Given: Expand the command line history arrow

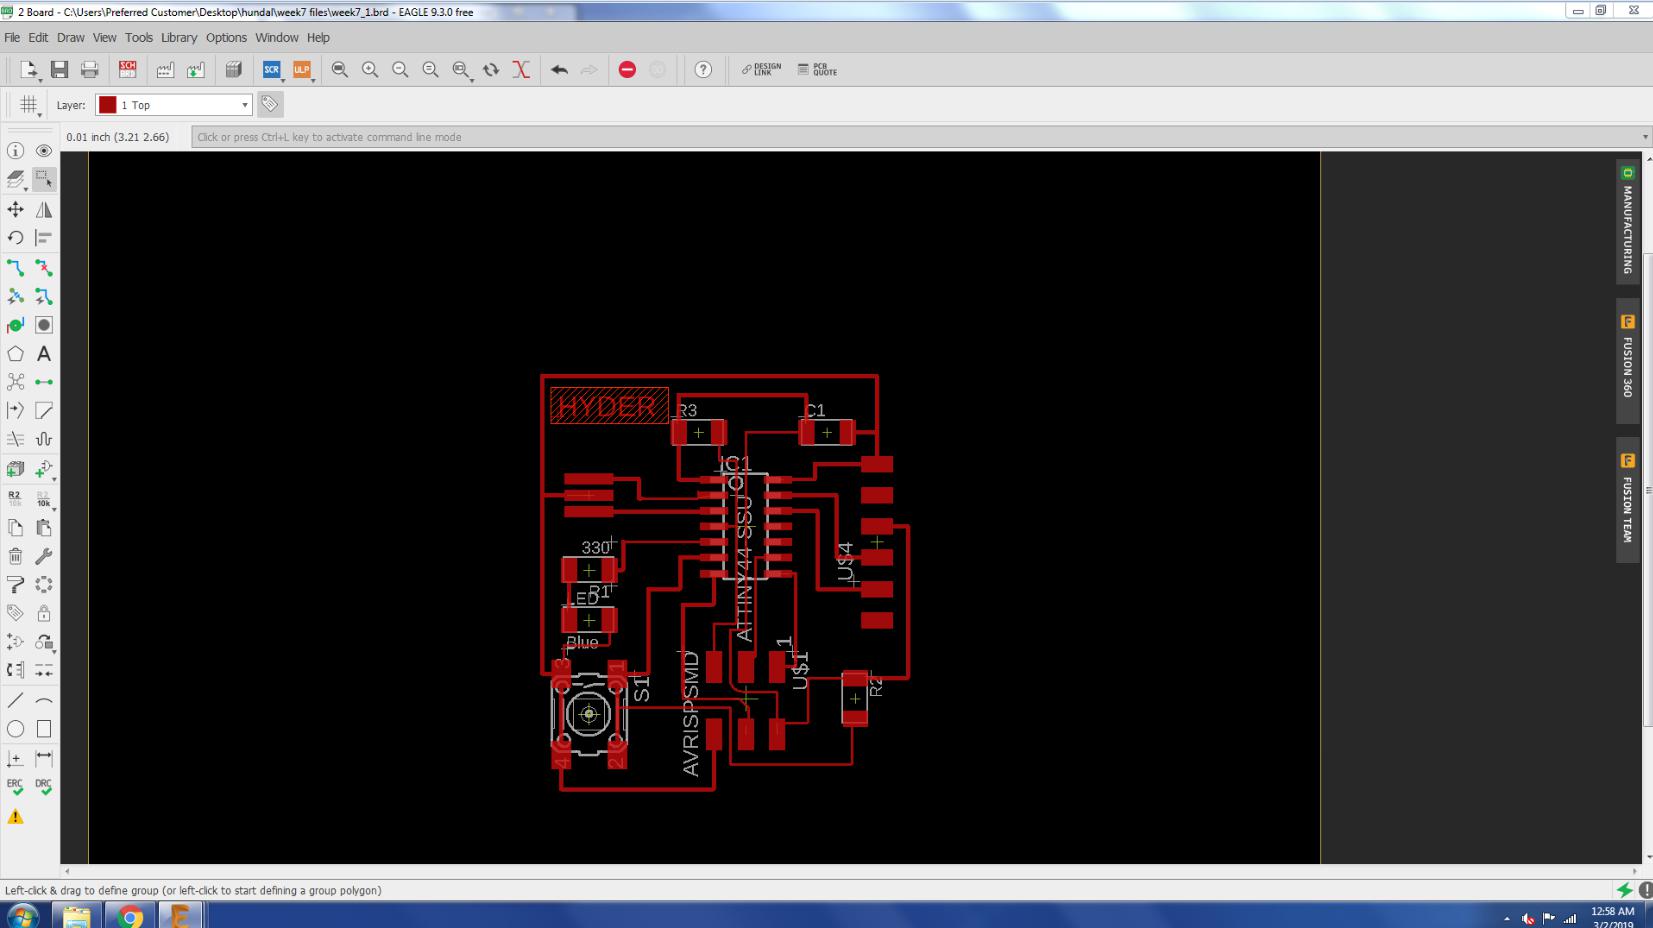Looking at the screenshot, I should [1645, 137].
